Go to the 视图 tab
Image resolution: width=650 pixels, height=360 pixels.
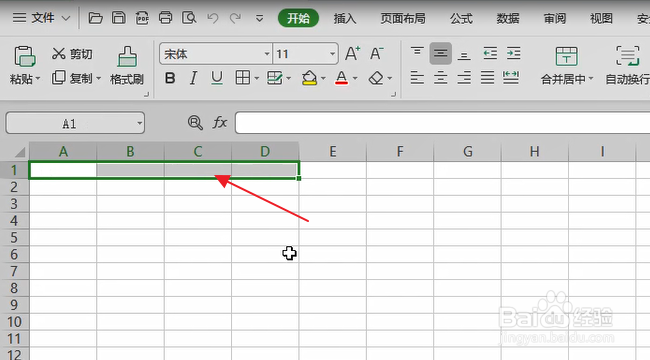coord(601,18)
